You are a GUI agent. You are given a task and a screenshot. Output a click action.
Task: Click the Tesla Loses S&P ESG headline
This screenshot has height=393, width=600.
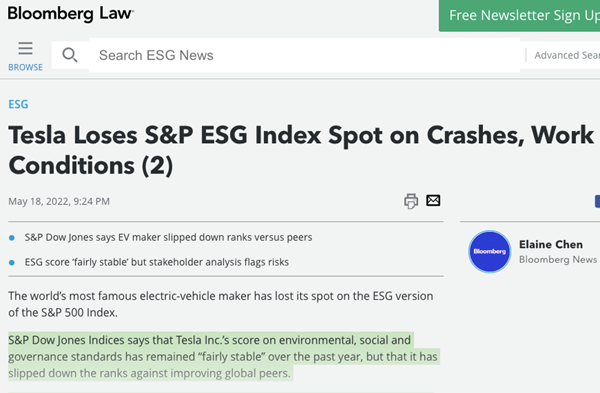[x=301, y=150]
